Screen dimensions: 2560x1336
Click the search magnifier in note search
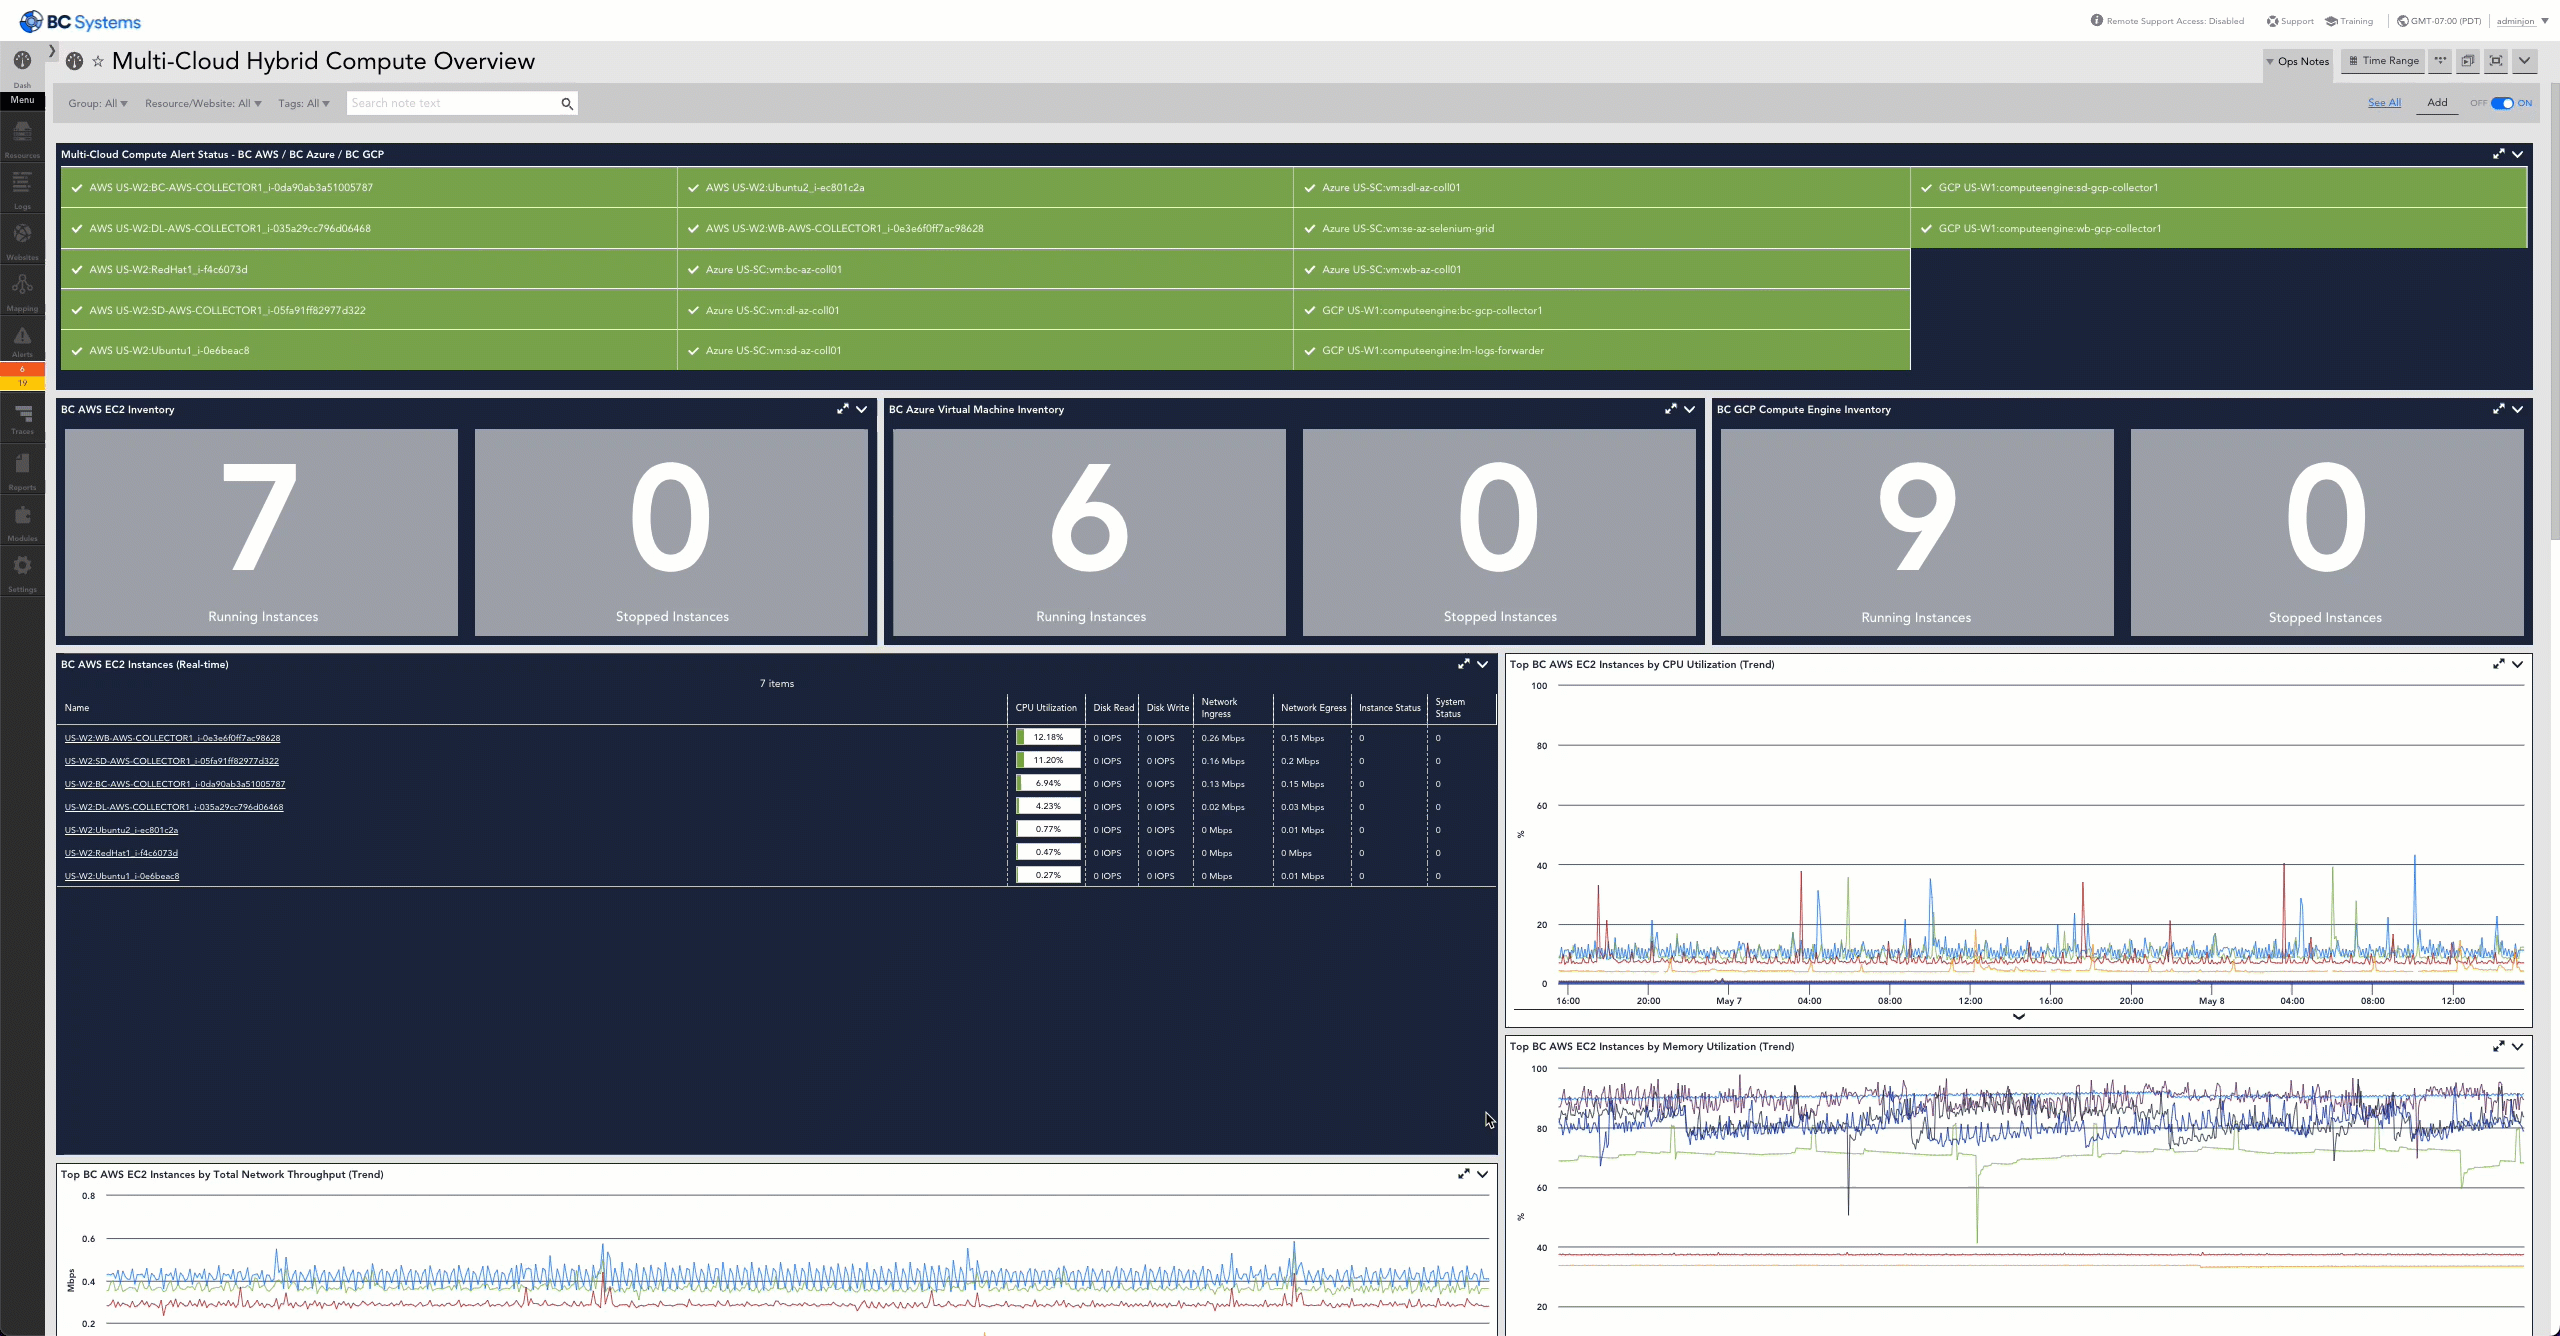coord(567,103)
